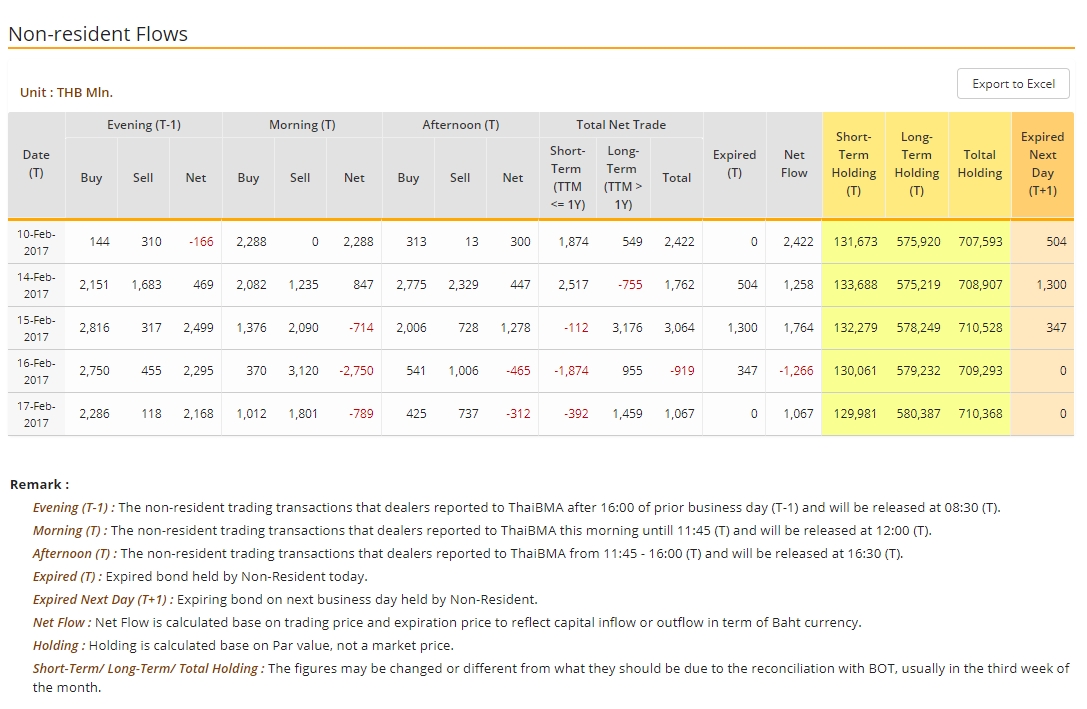Click the Short-Term Holding (T) header
The image size is (1087, 709).
[x=853, y=164]
